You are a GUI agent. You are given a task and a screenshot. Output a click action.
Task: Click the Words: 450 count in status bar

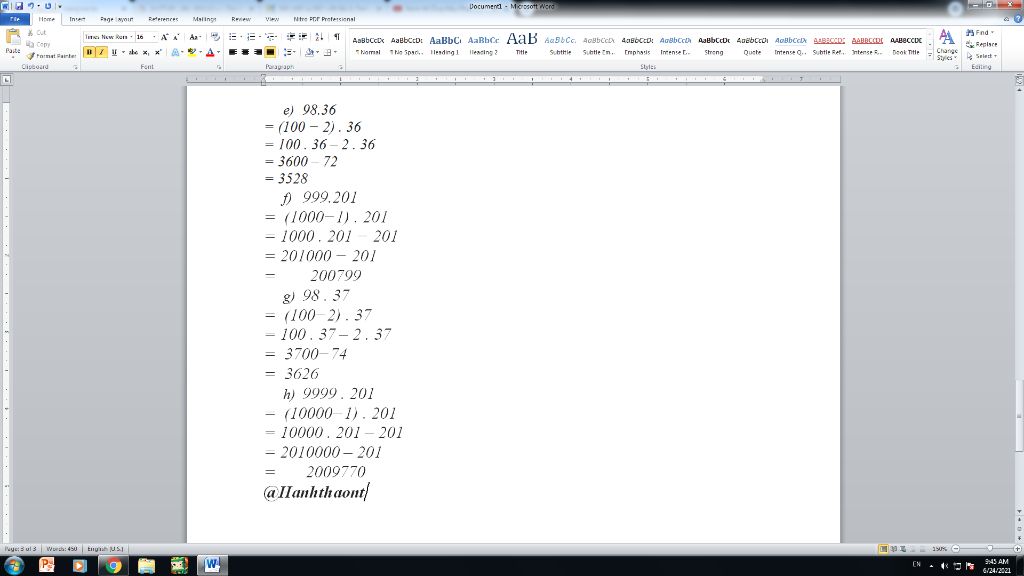click(62, 549)
